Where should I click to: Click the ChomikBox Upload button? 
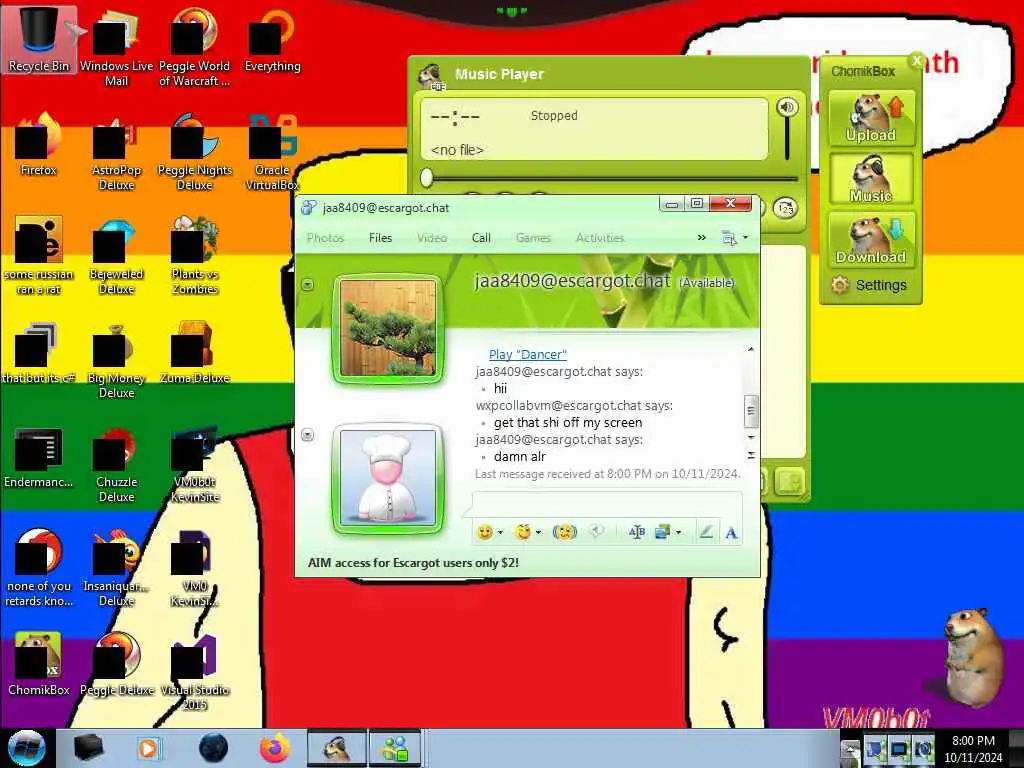click(871, 118)
